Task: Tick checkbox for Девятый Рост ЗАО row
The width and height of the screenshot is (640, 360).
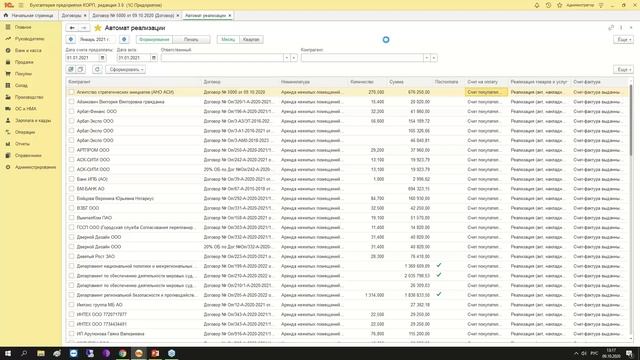Action: (x=71, y=256)
